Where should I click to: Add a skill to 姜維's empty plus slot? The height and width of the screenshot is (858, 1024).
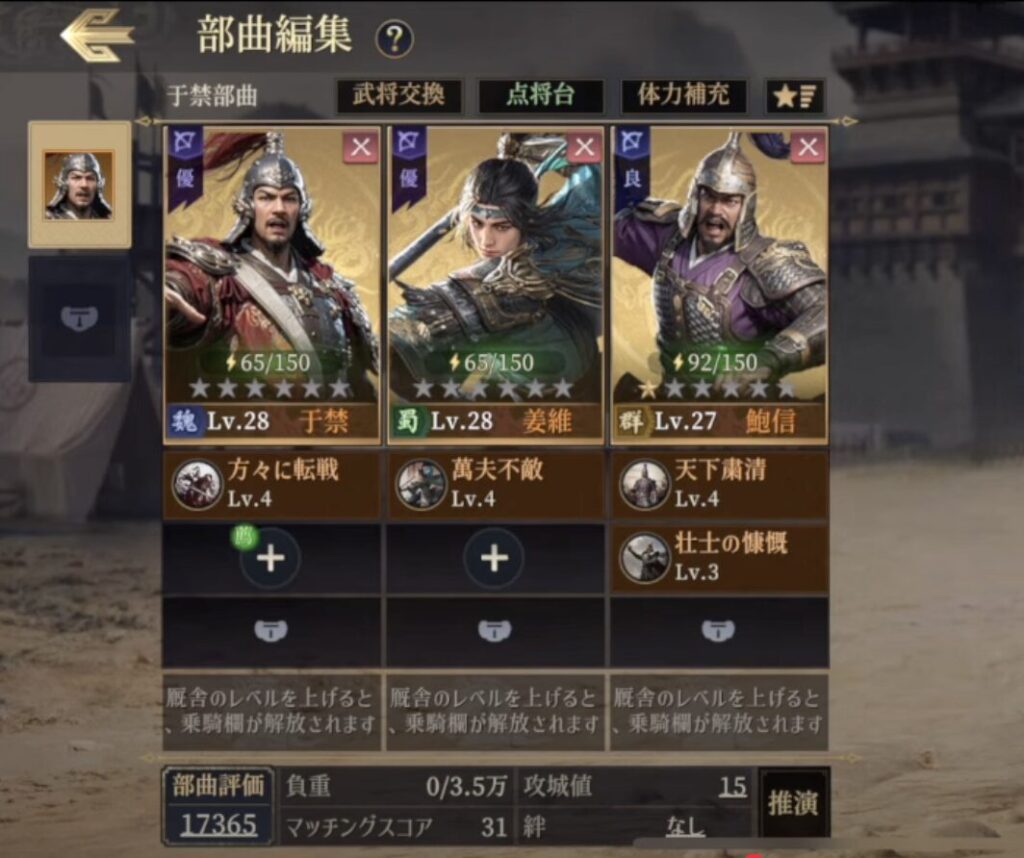click(x=494, y=558)
